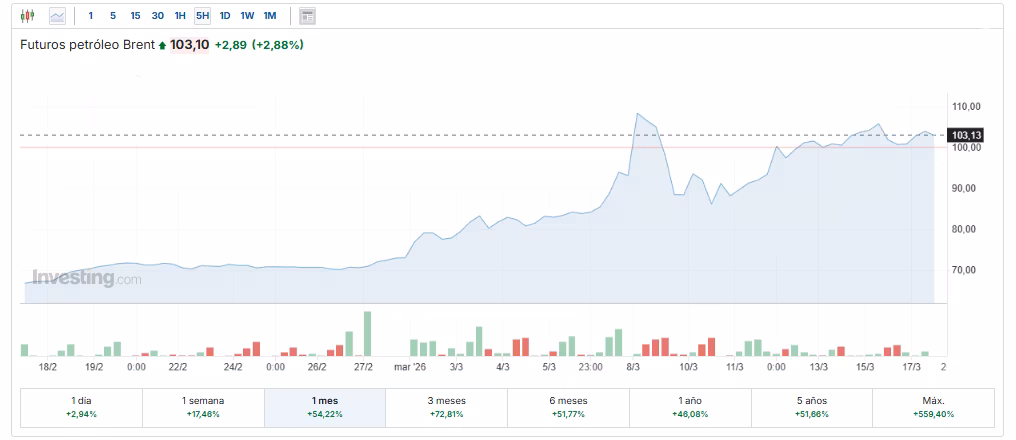Click the 110,00 price axis label
This screenshot has width=1016, height=440.
point(965,106)
